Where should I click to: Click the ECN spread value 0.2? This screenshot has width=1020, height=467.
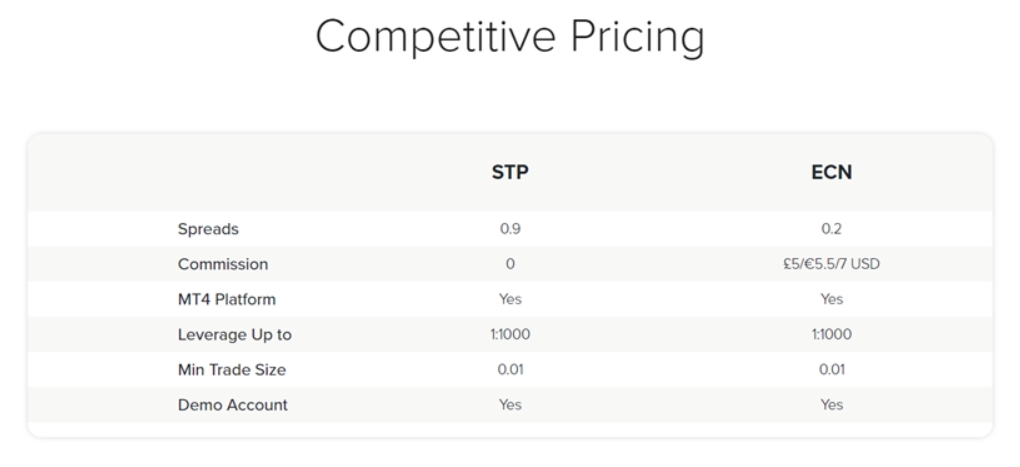pos(831,229)
